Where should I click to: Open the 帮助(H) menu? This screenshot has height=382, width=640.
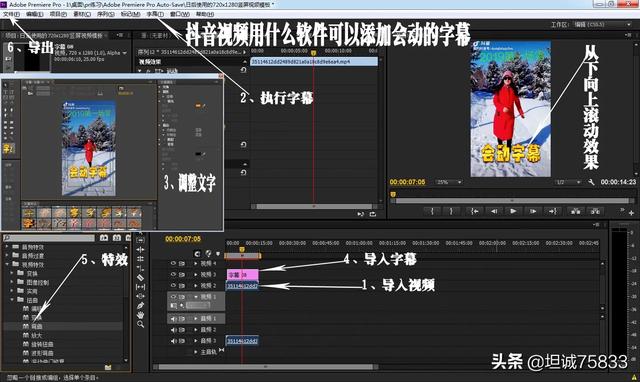pos(205,14)
